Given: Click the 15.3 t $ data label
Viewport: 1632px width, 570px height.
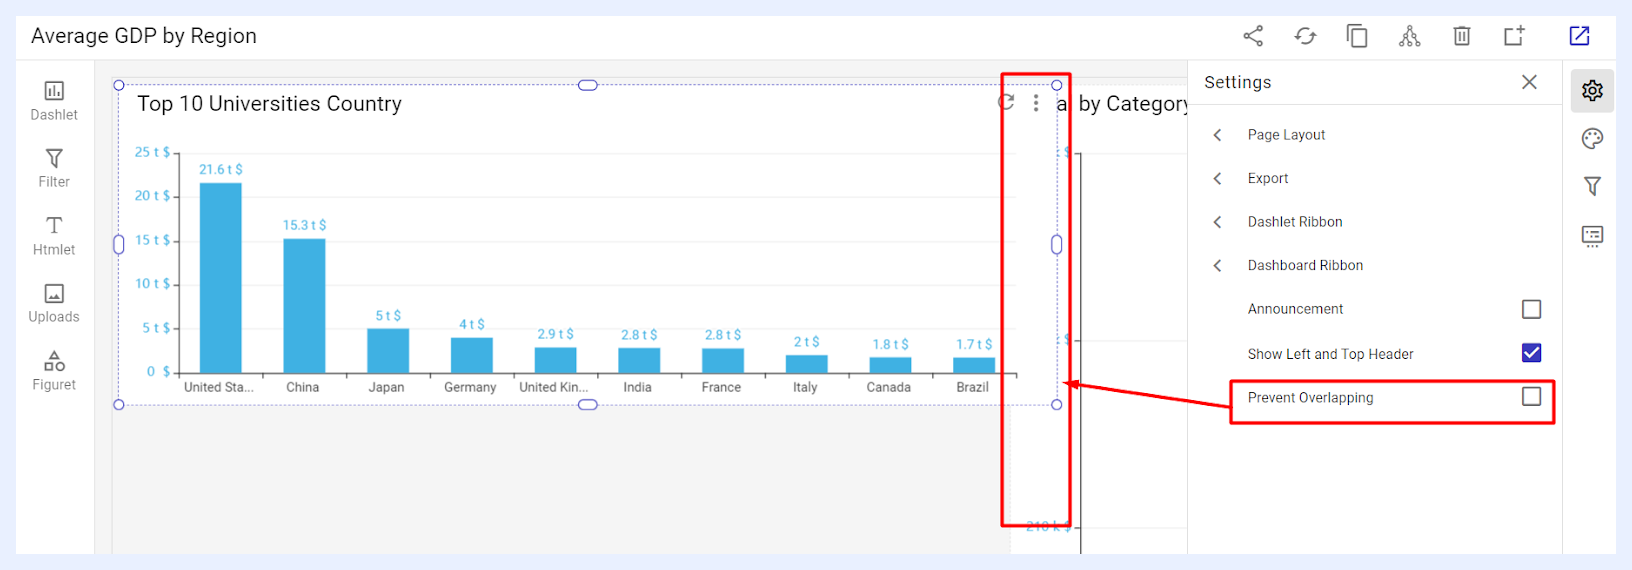Looking at the screenshot, I should [x=304, y=225].
